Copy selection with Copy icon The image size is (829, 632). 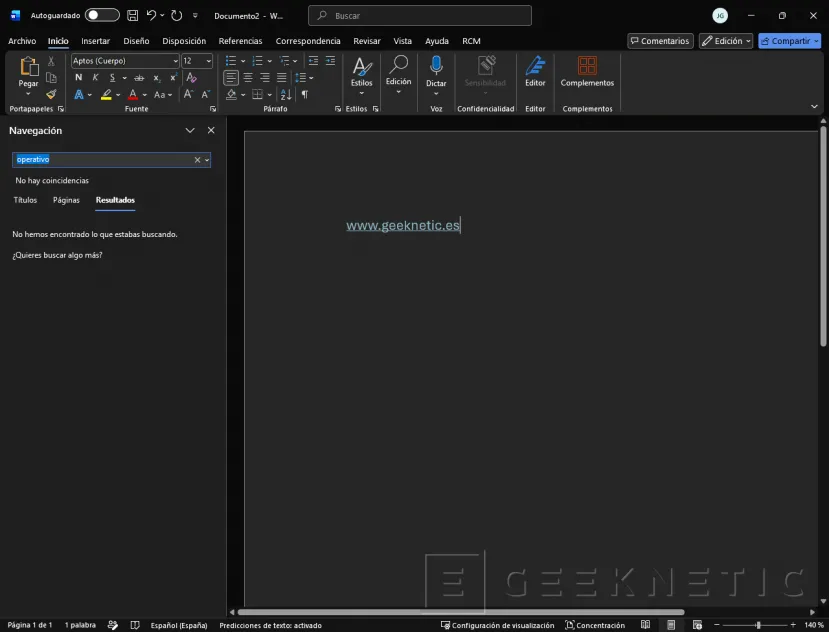tap(51, 78)
